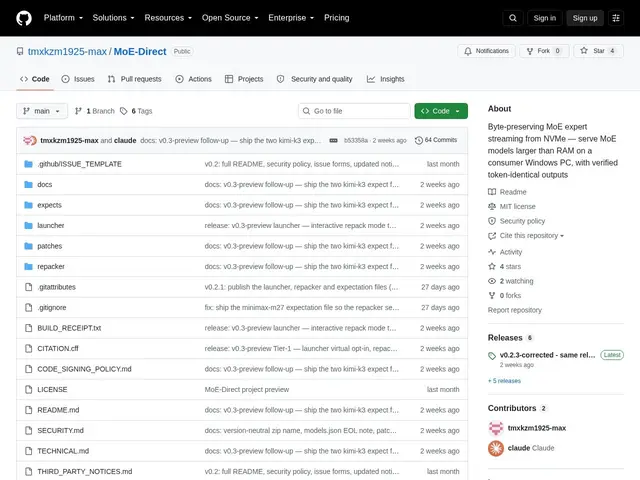
Task: Expand the Platform menu
Action: (x=63, y=18)
